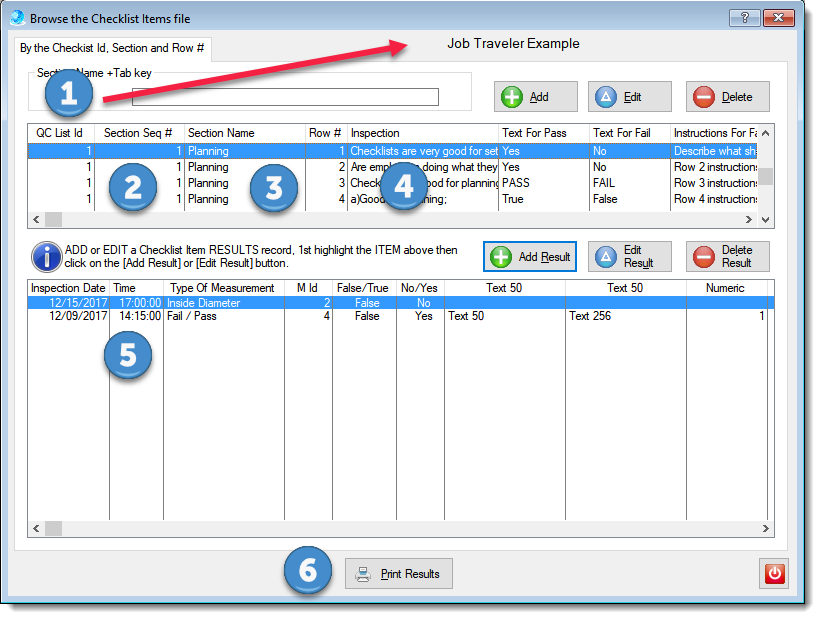Click the blue info icon

46,256
